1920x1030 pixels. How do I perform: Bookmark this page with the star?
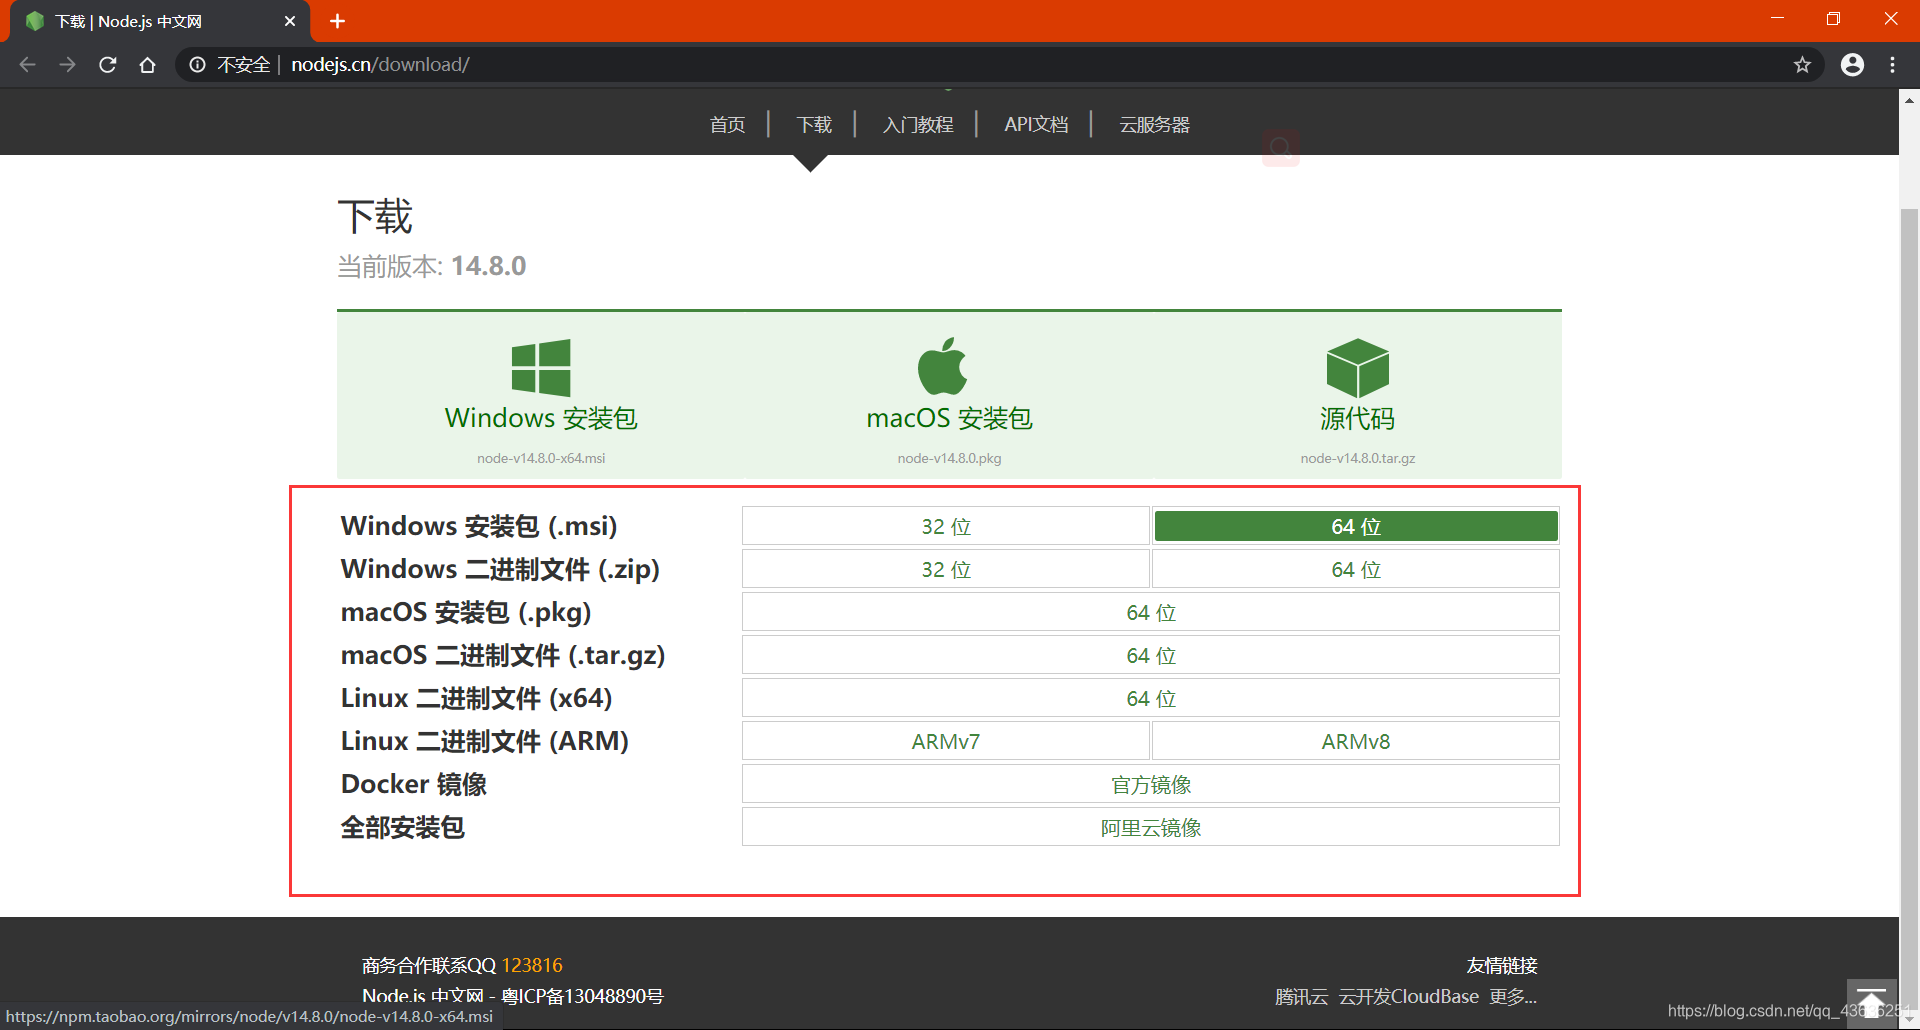coord(1802,65)
